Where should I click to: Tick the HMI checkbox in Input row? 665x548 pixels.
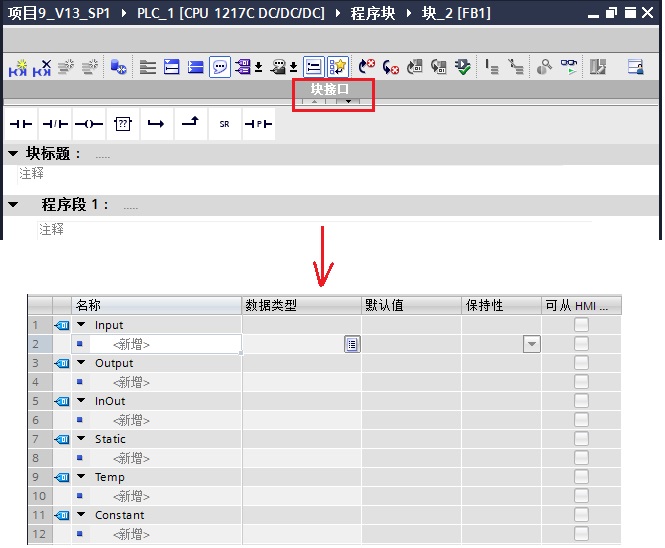click(x=581, y=325)
